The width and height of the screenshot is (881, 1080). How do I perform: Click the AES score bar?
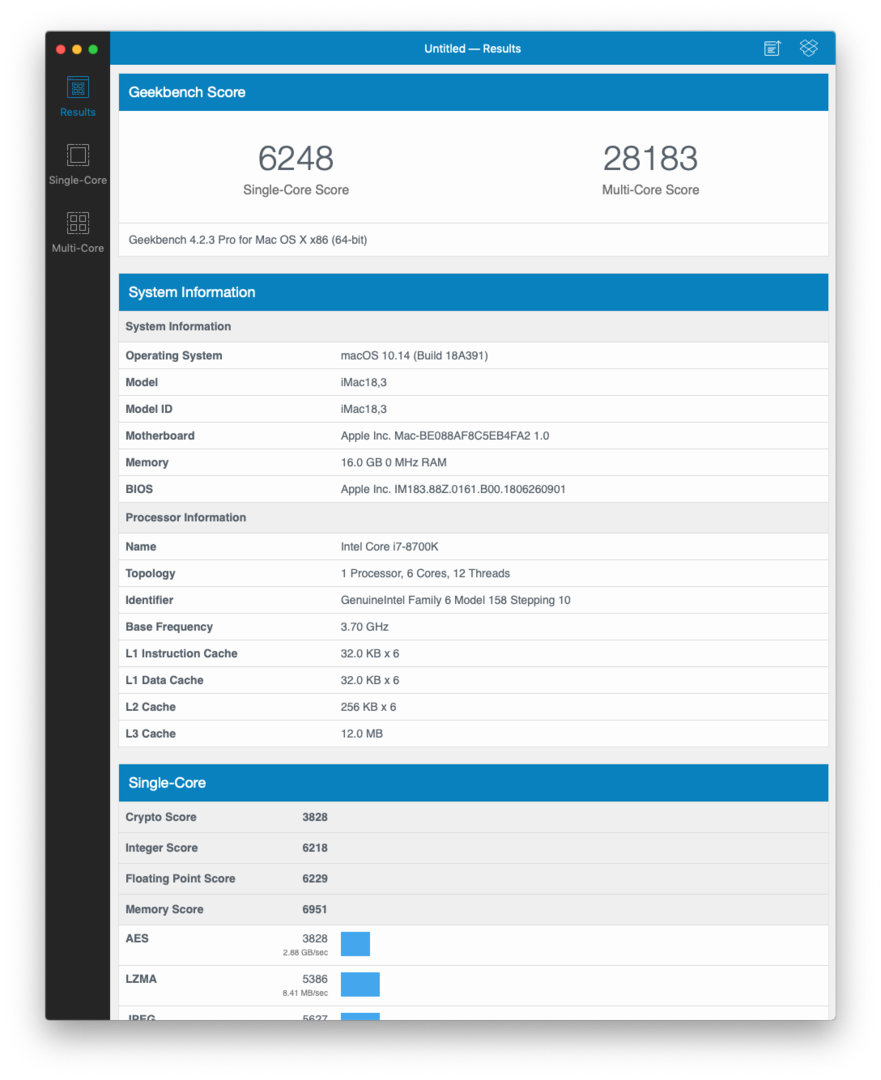(x=355, y=944)
